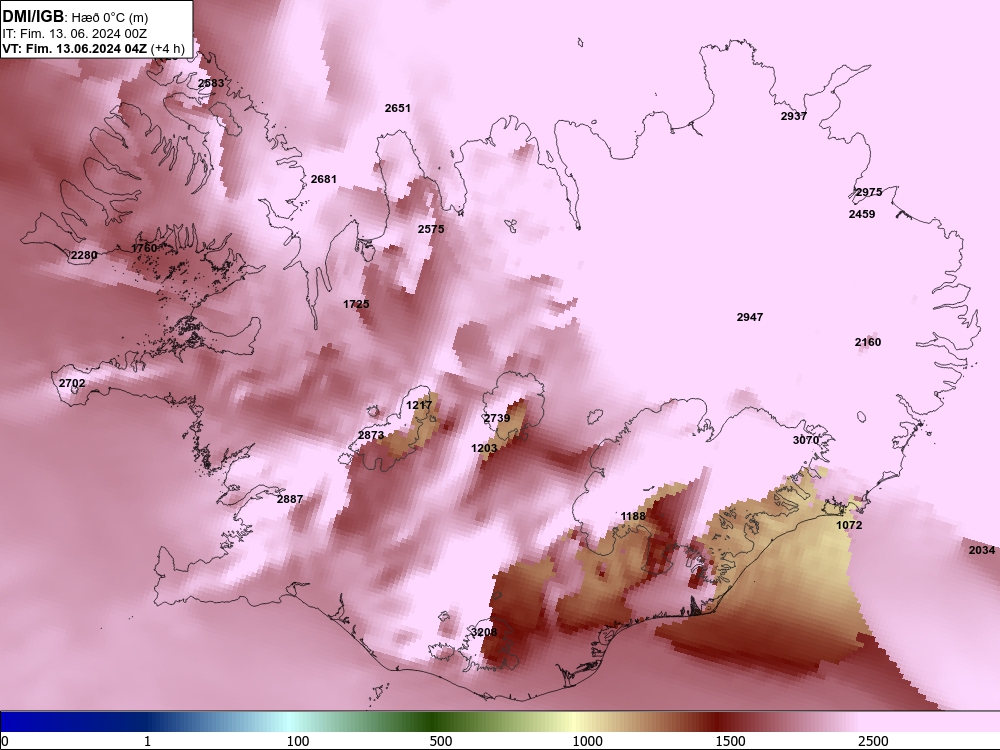1000x750 pixels.
Task: Click the 2947 map value
Action: pos(750,317)
